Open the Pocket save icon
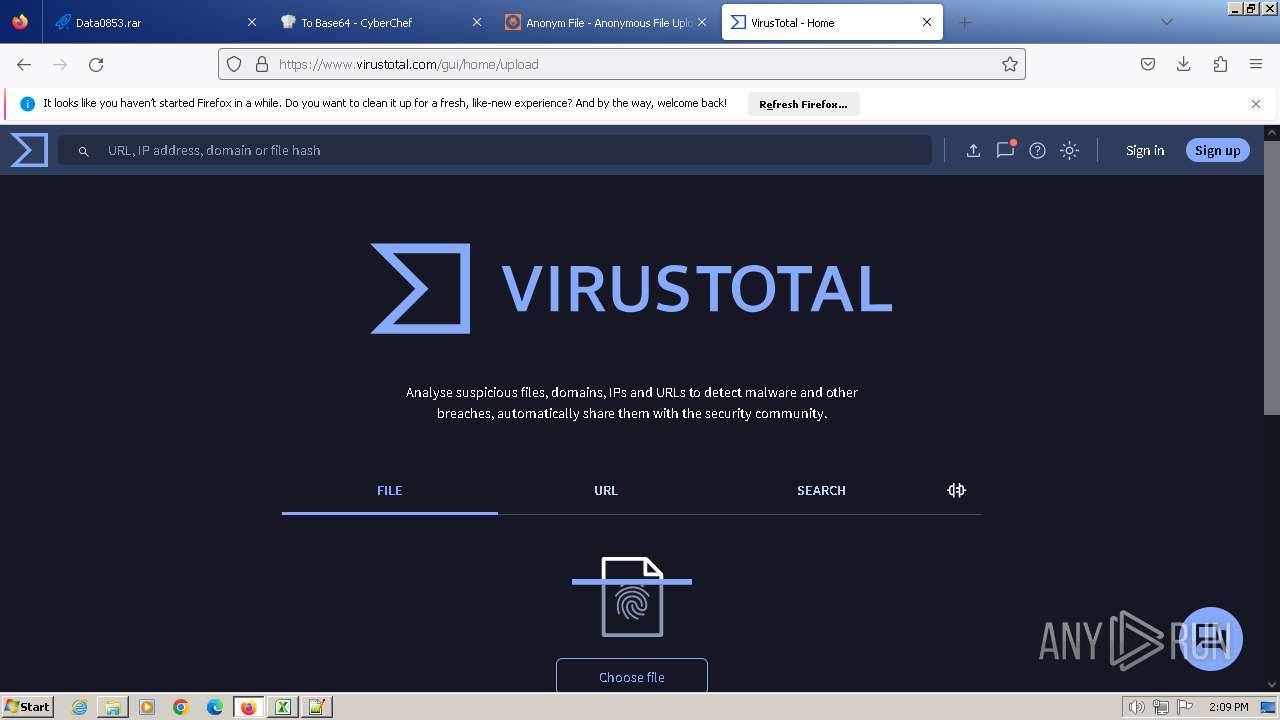The image size is (1280, 720). point(1148,64)
